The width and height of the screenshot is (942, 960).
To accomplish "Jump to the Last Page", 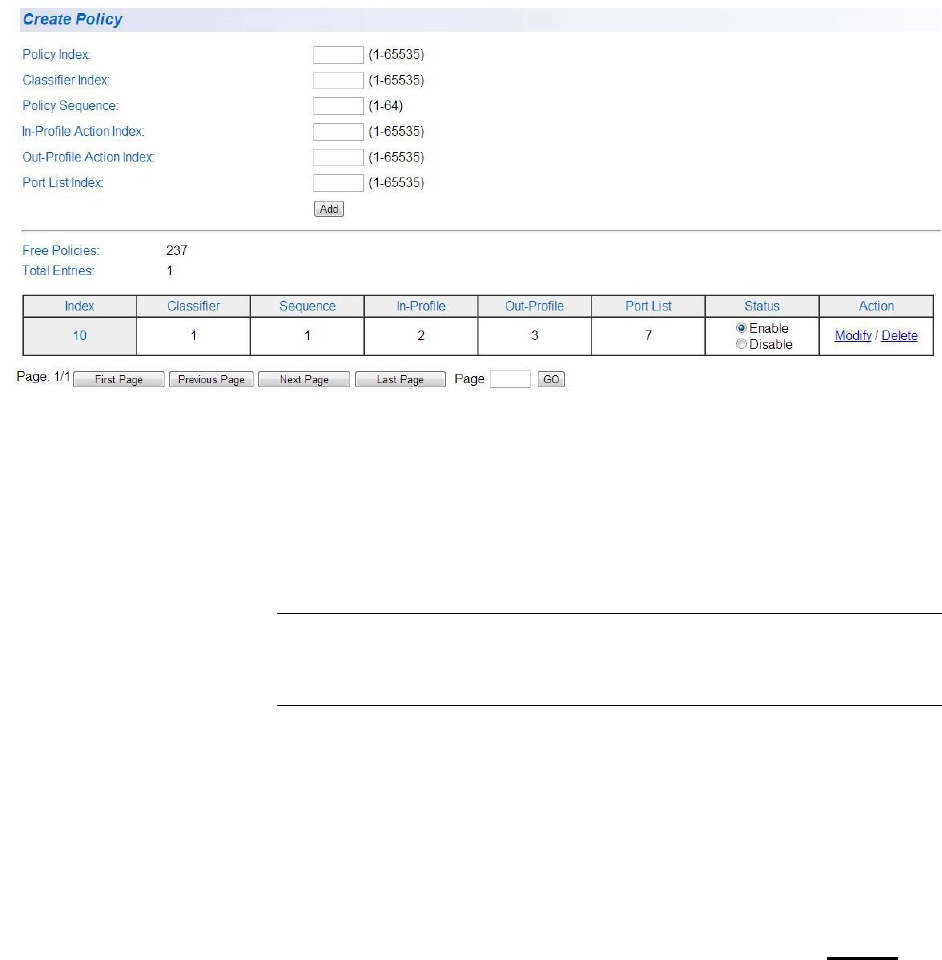I will (400, 380).
